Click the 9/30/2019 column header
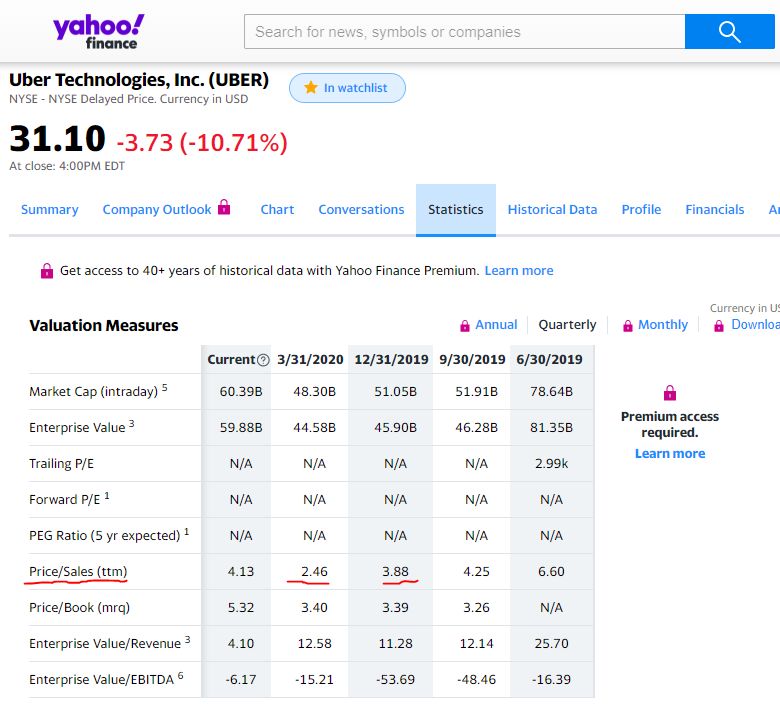The image size is (780, 721). point(472,360)
